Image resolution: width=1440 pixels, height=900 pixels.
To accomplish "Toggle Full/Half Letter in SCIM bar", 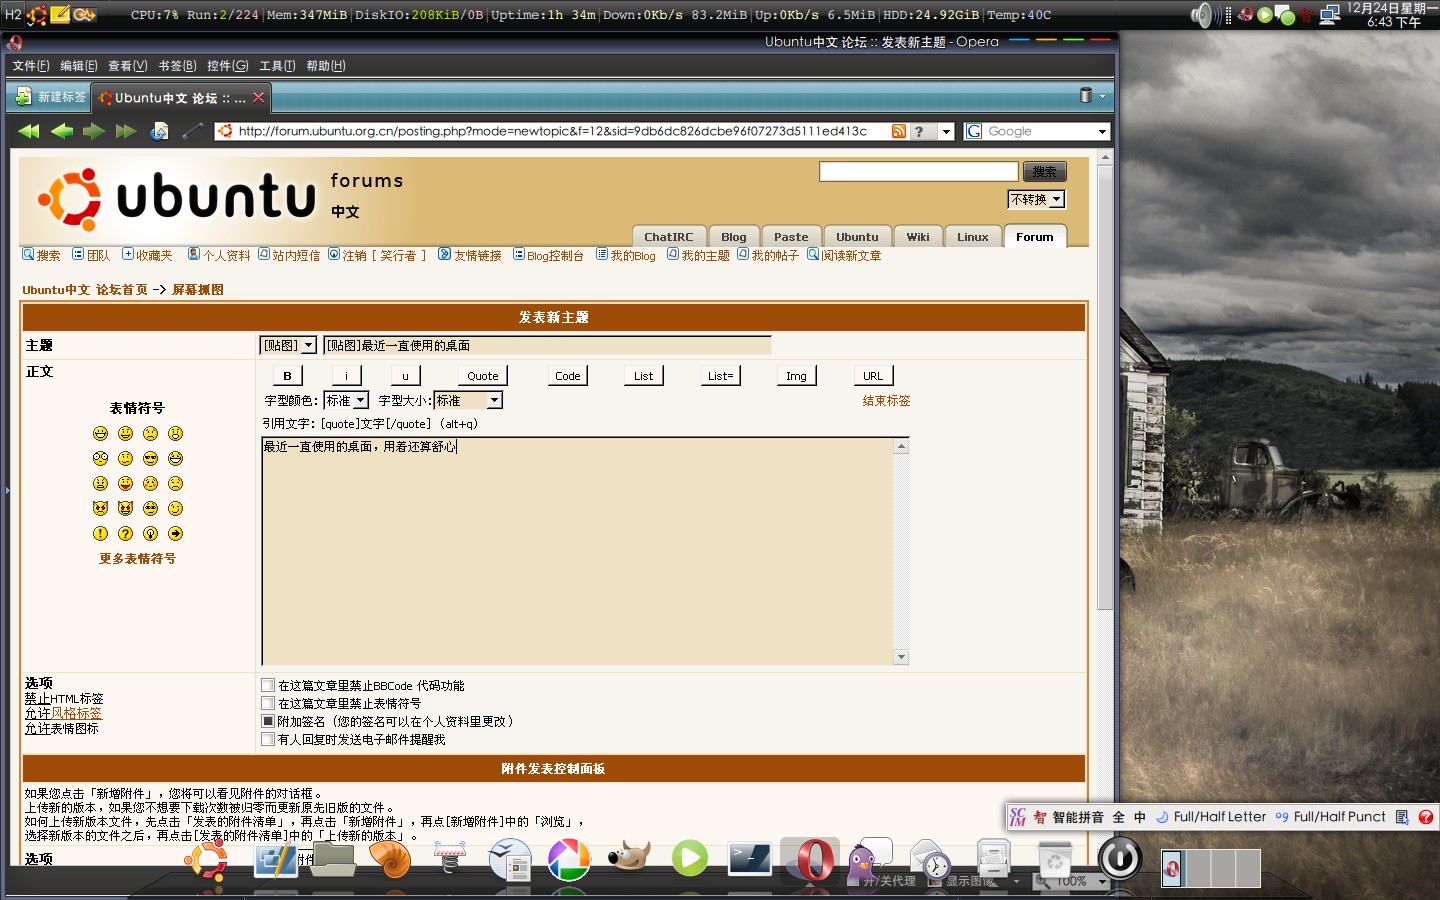I will point(1211,817).
